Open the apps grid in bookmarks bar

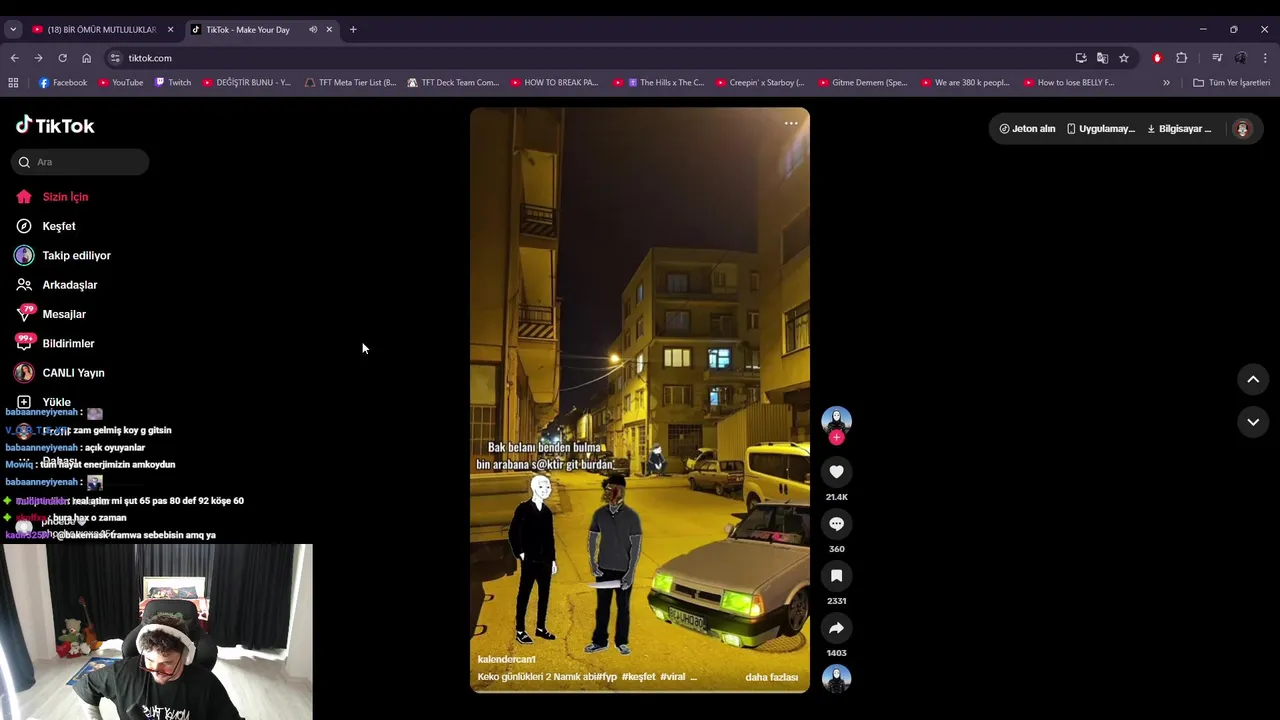14,83
